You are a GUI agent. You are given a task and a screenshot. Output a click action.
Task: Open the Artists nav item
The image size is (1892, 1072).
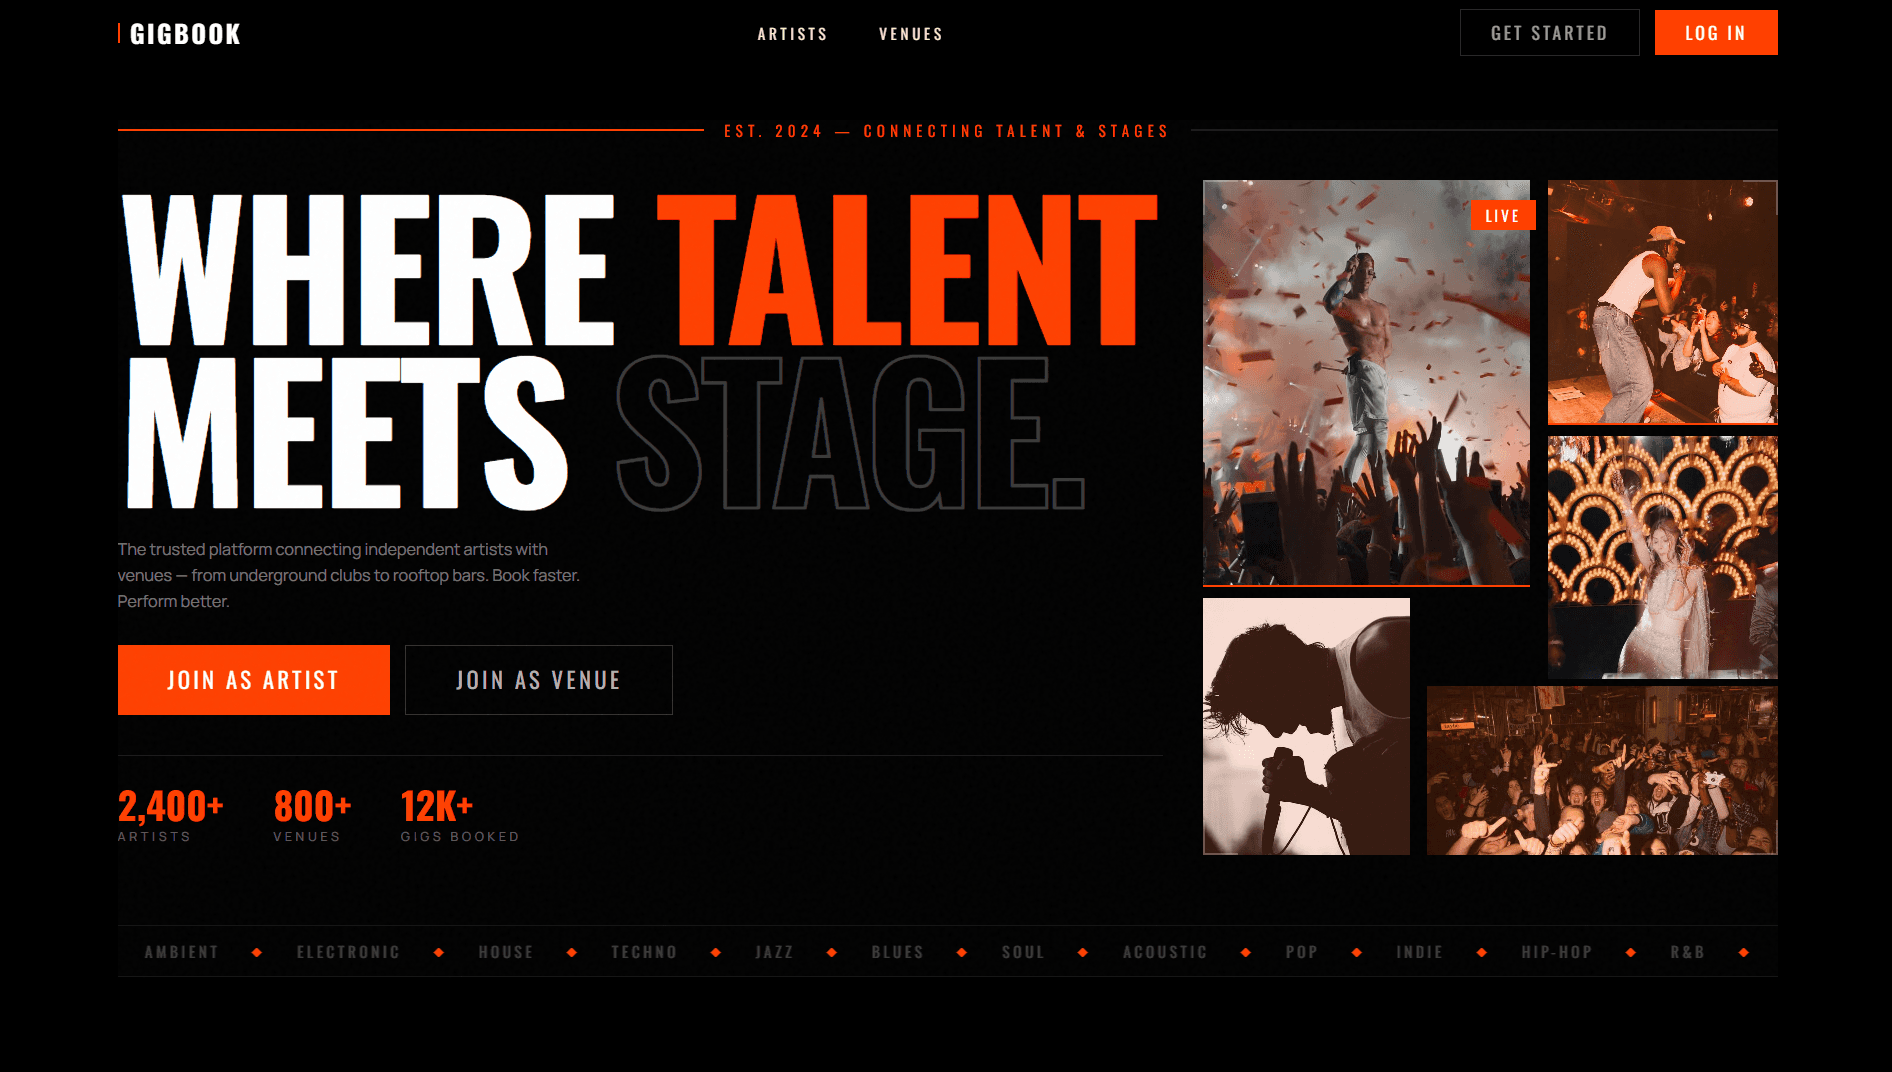coord(792,34)
